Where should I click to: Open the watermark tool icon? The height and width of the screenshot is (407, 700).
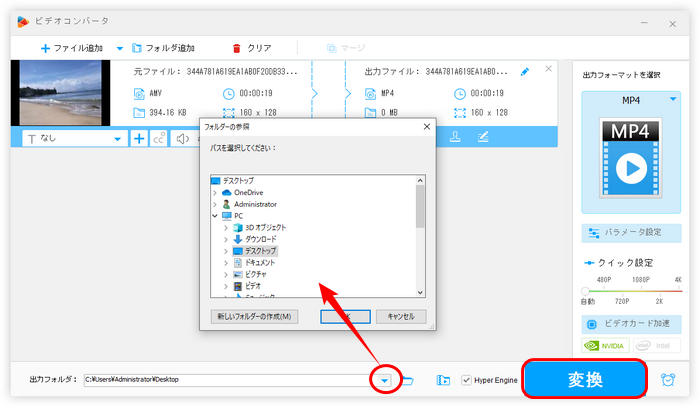click(455, 137)
